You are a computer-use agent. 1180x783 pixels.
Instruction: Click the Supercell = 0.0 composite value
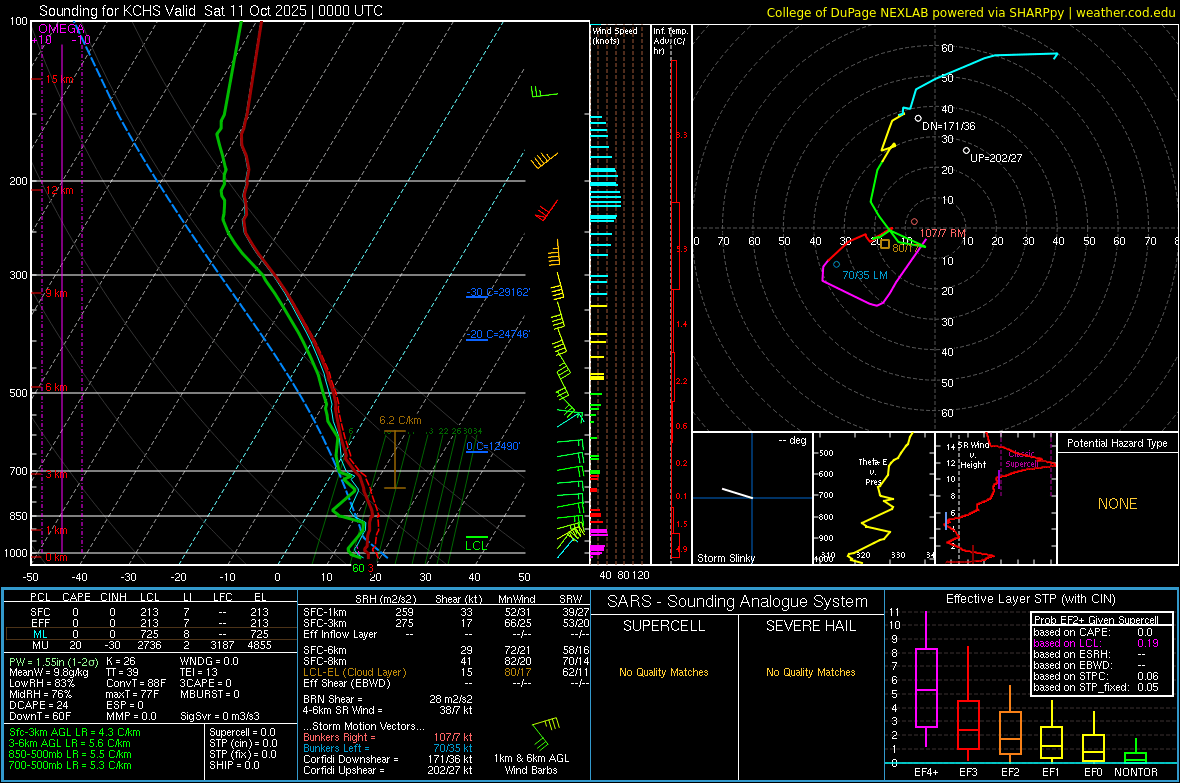242,732
